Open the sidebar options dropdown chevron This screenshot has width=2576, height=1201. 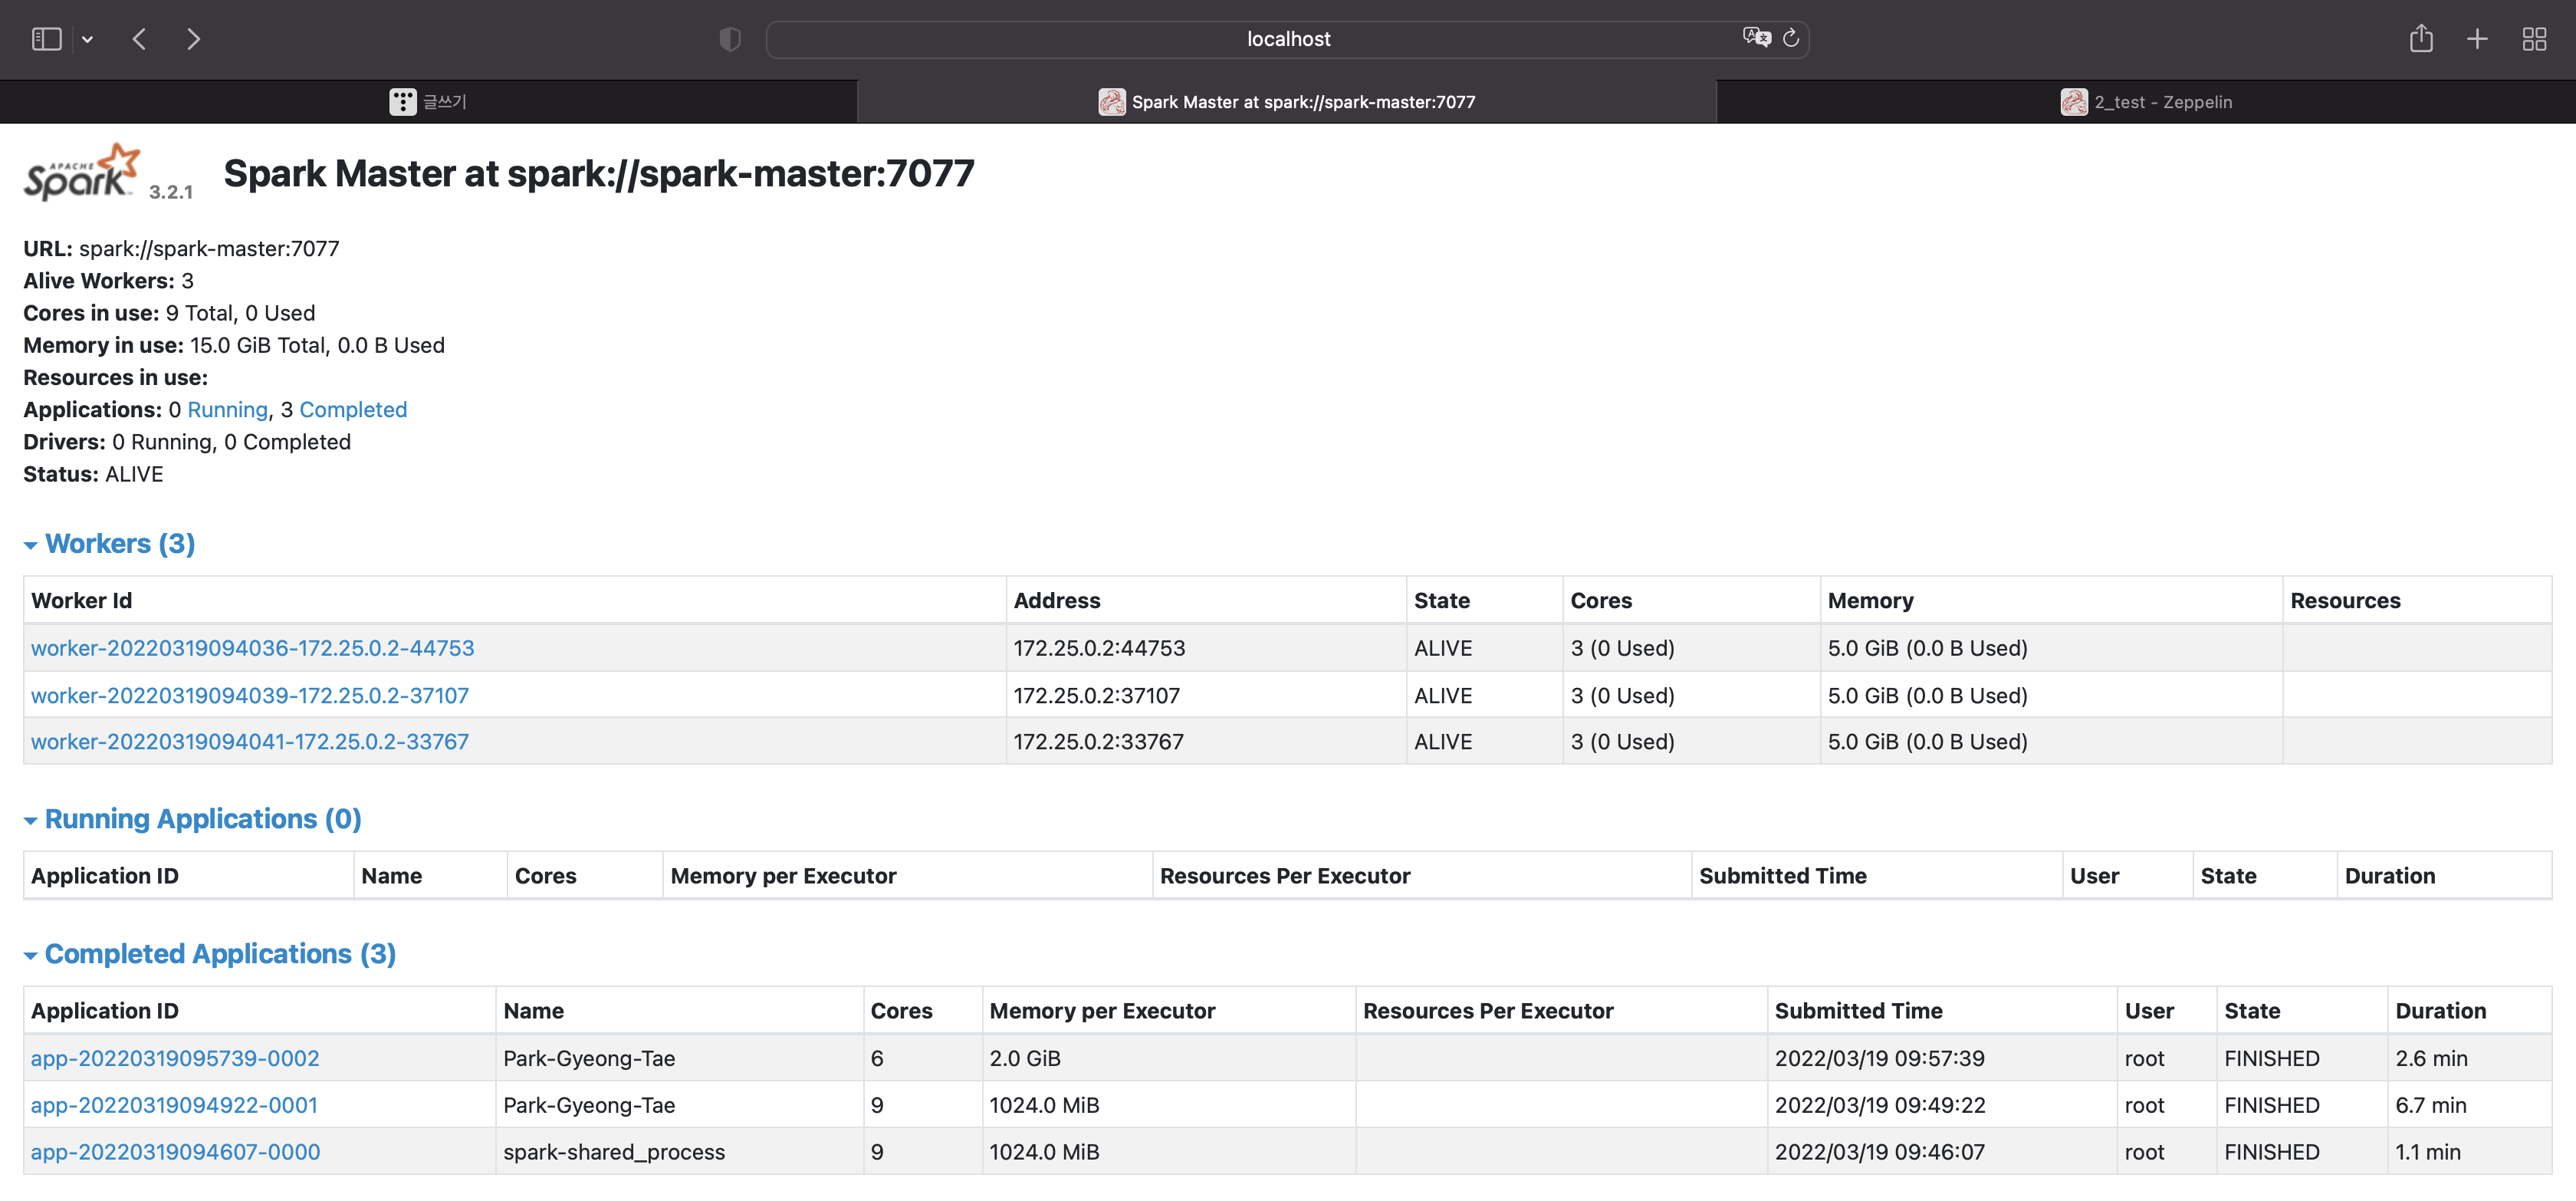pos(88,40)
